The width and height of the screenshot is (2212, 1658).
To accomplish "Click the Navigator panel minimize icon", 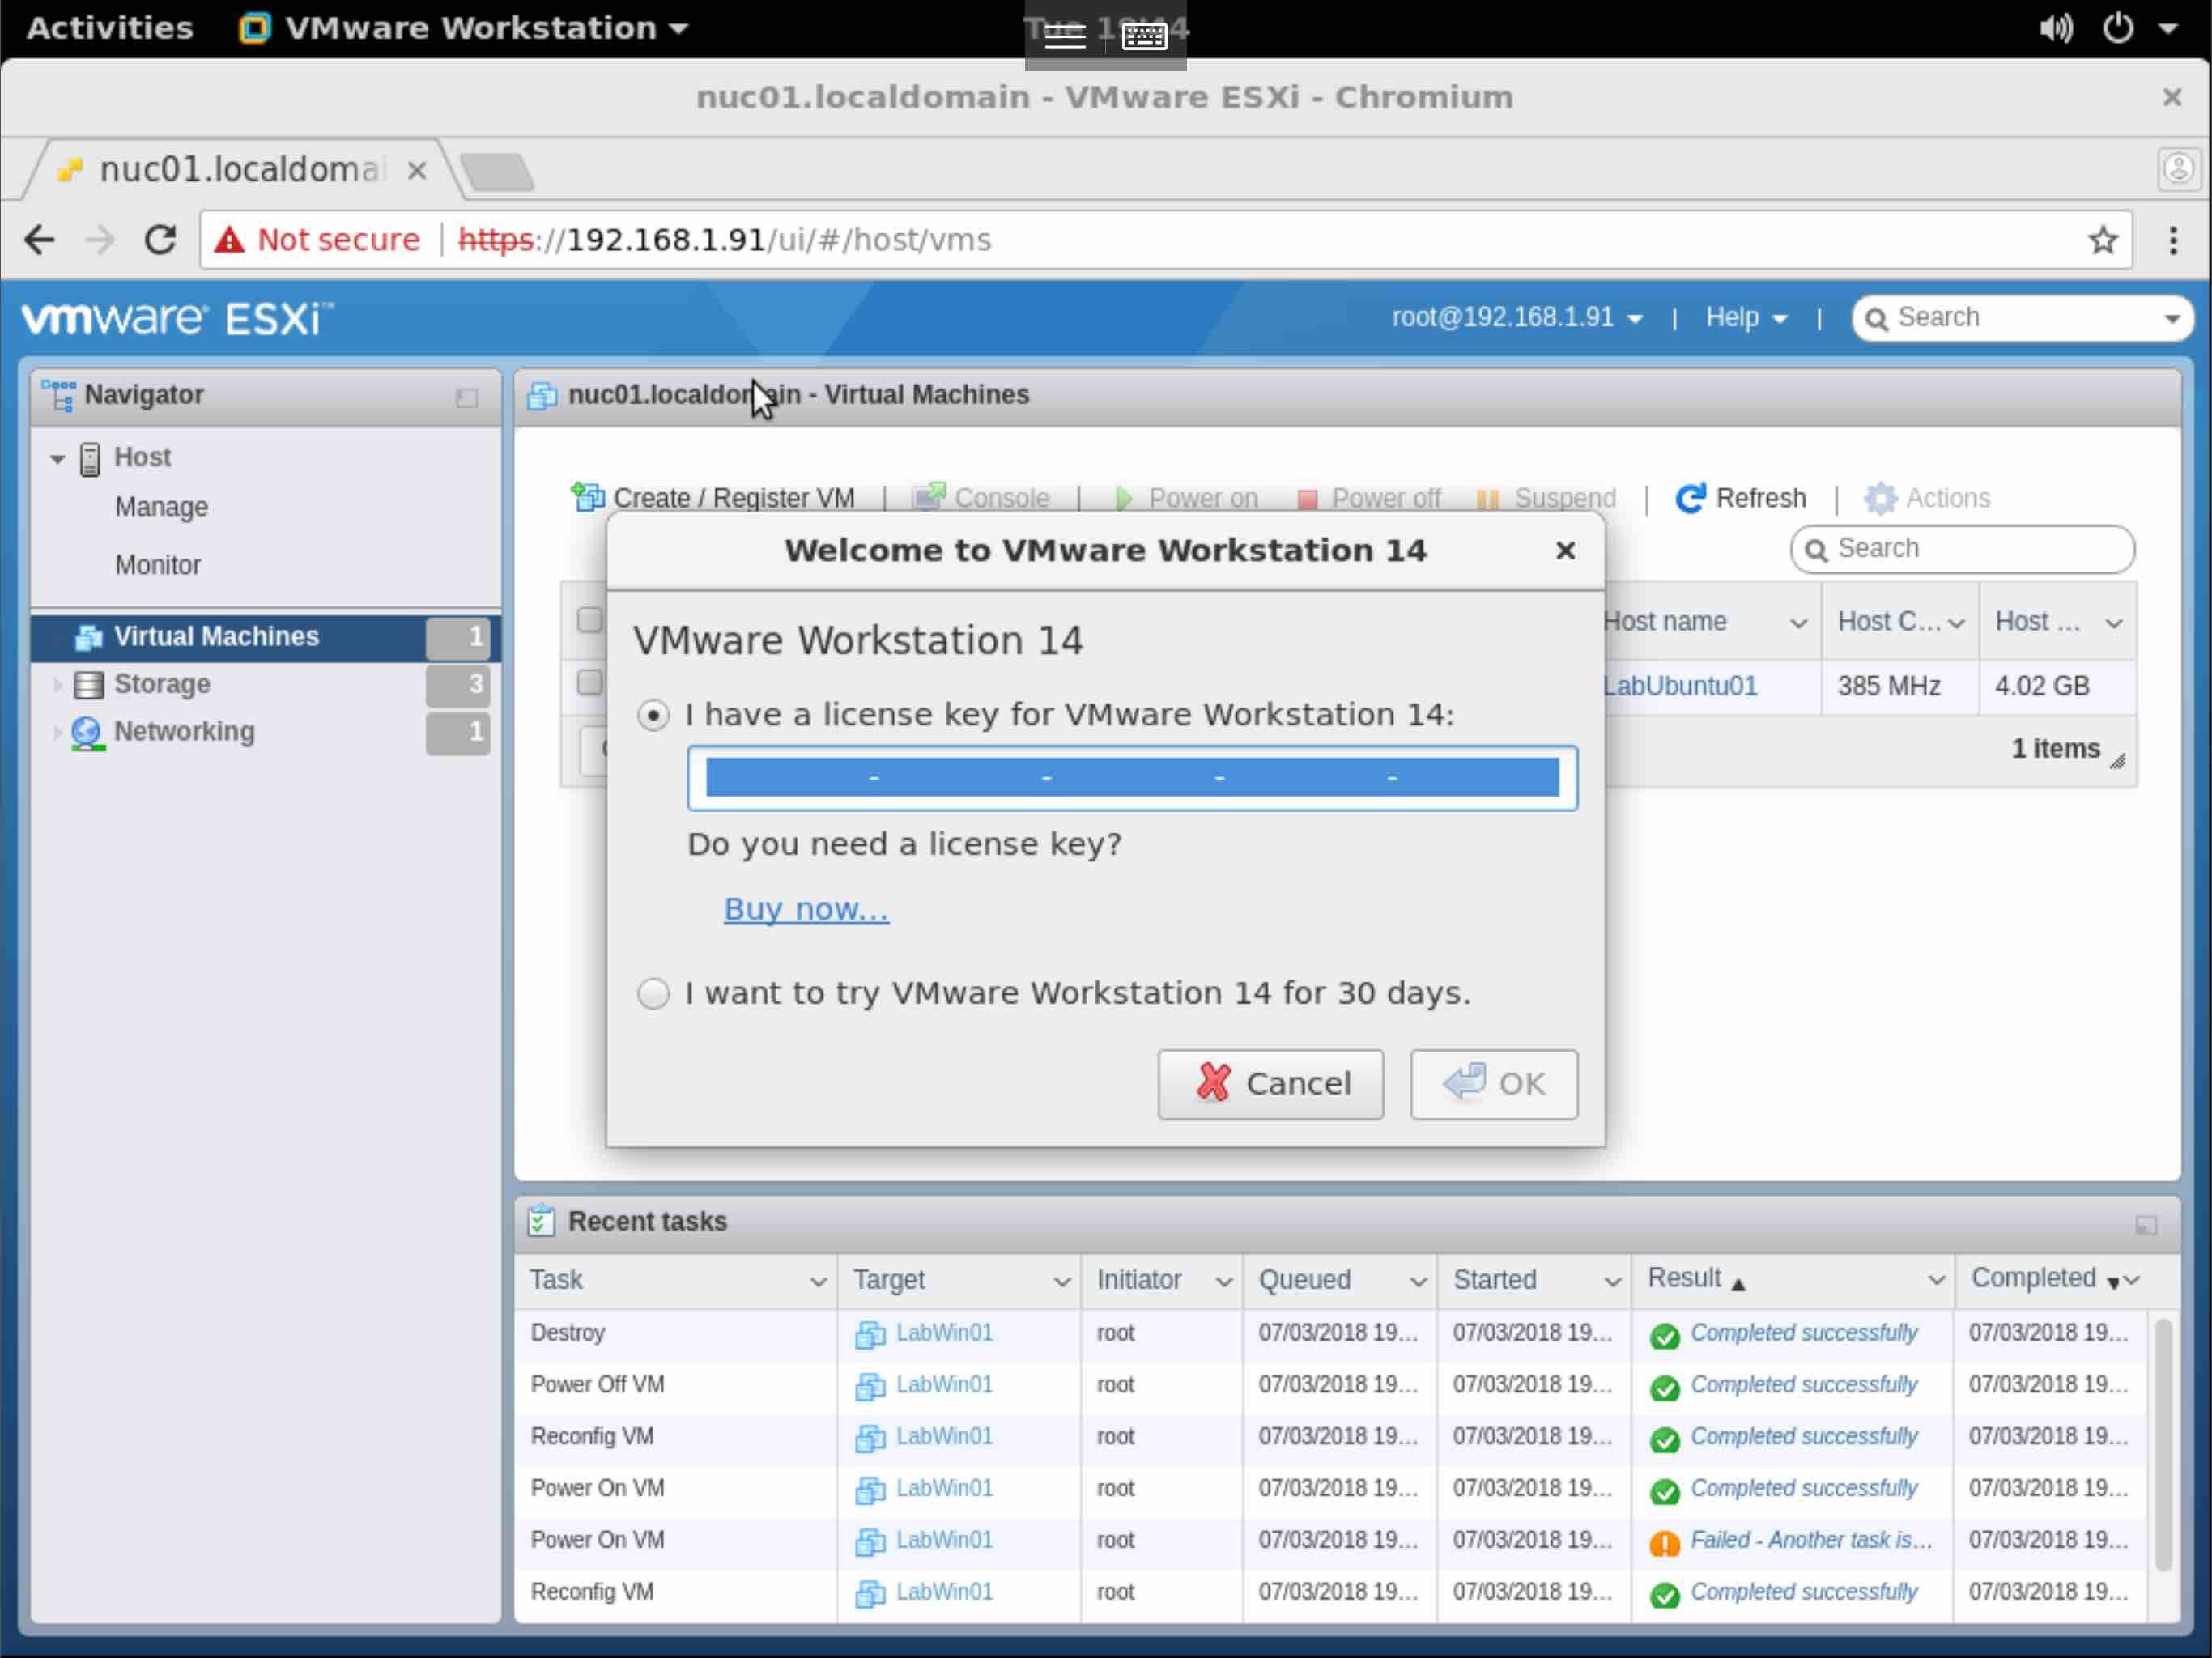I will pos(466,398).
